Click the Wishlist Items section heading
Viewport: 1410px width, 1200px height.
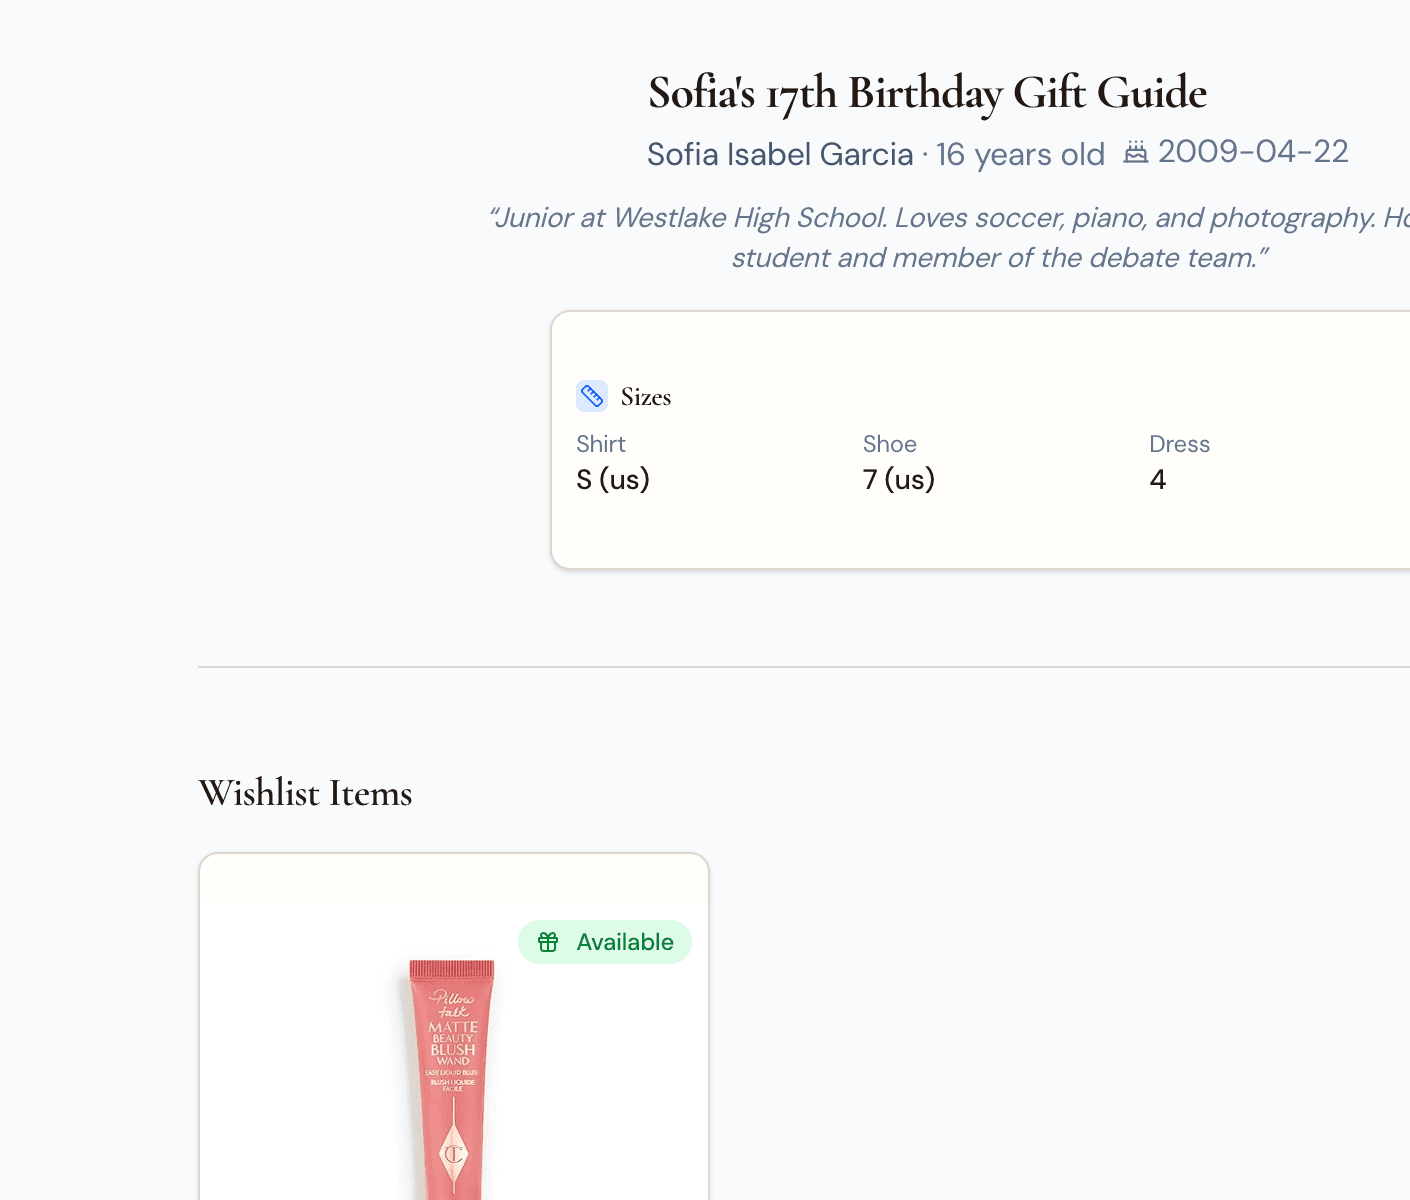click(x=305, y=793)
